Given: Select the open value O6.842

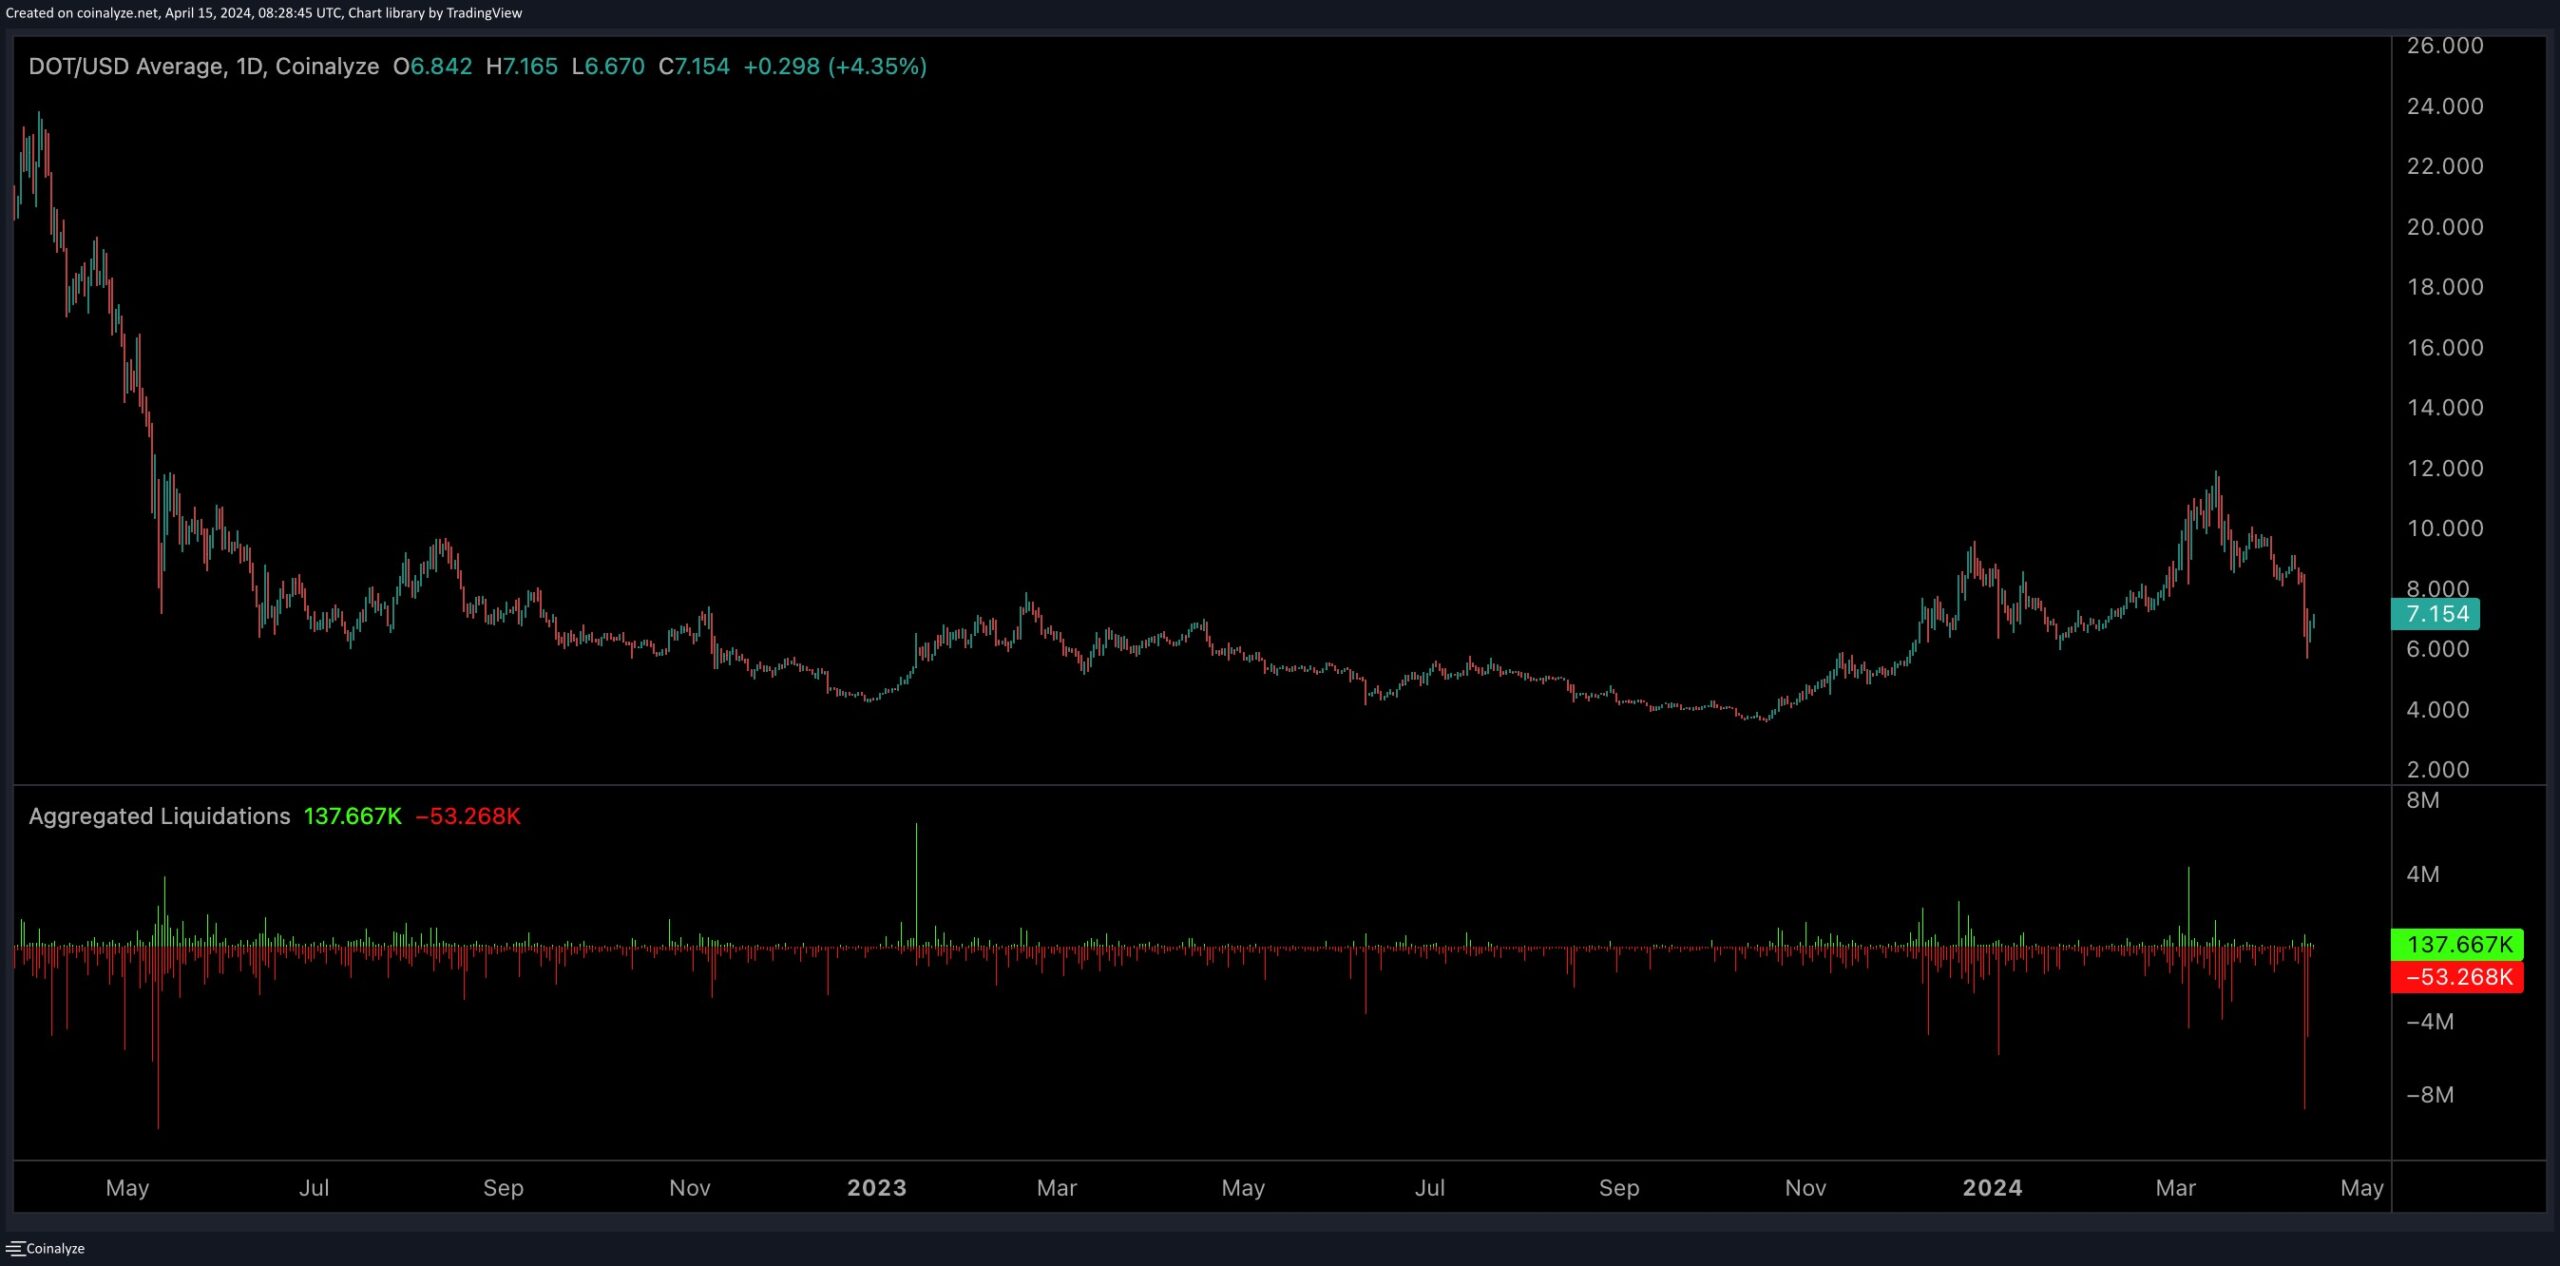Looking at the screenshot, I should pyautogui.click(x=432, y=66).
